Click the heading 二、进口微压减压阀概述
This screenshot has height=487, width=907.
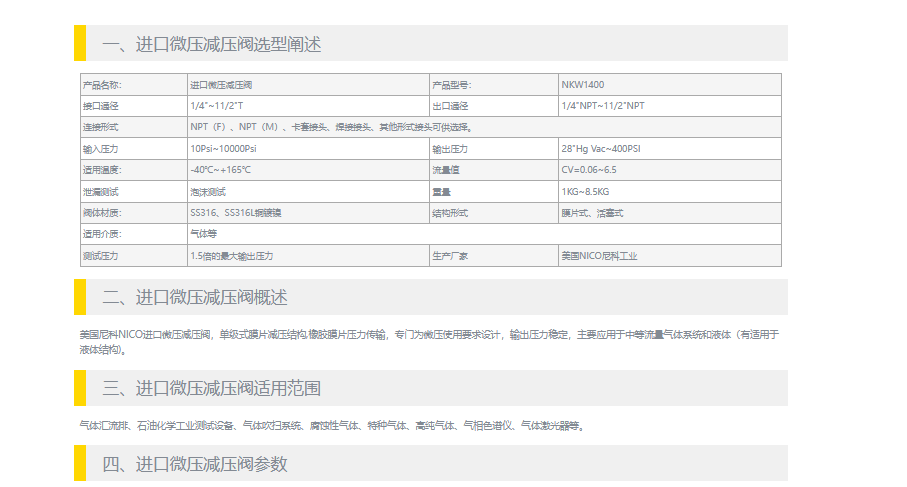pyautogui.click(x=194, y=297)
